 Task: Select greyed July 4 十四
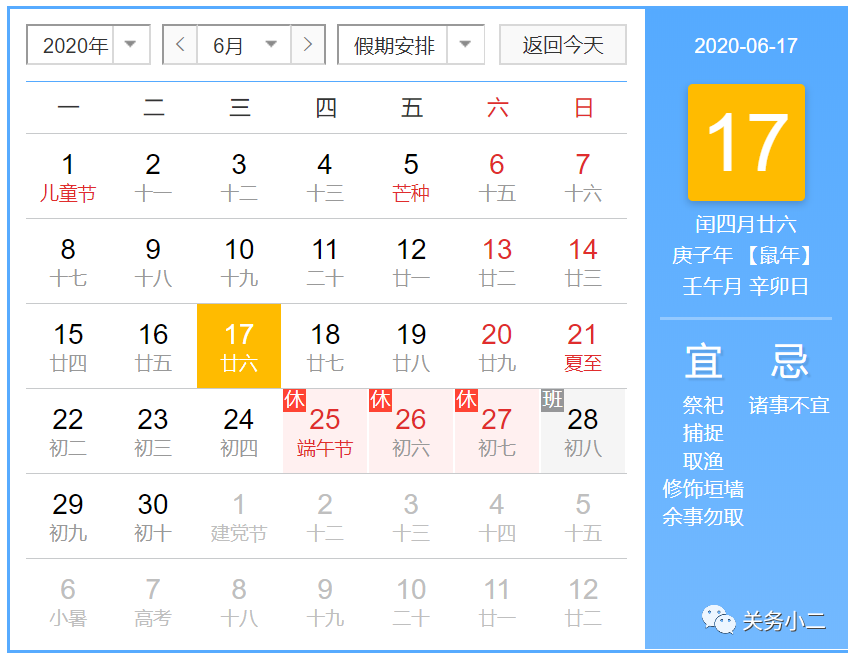click(x=497, y=516)
